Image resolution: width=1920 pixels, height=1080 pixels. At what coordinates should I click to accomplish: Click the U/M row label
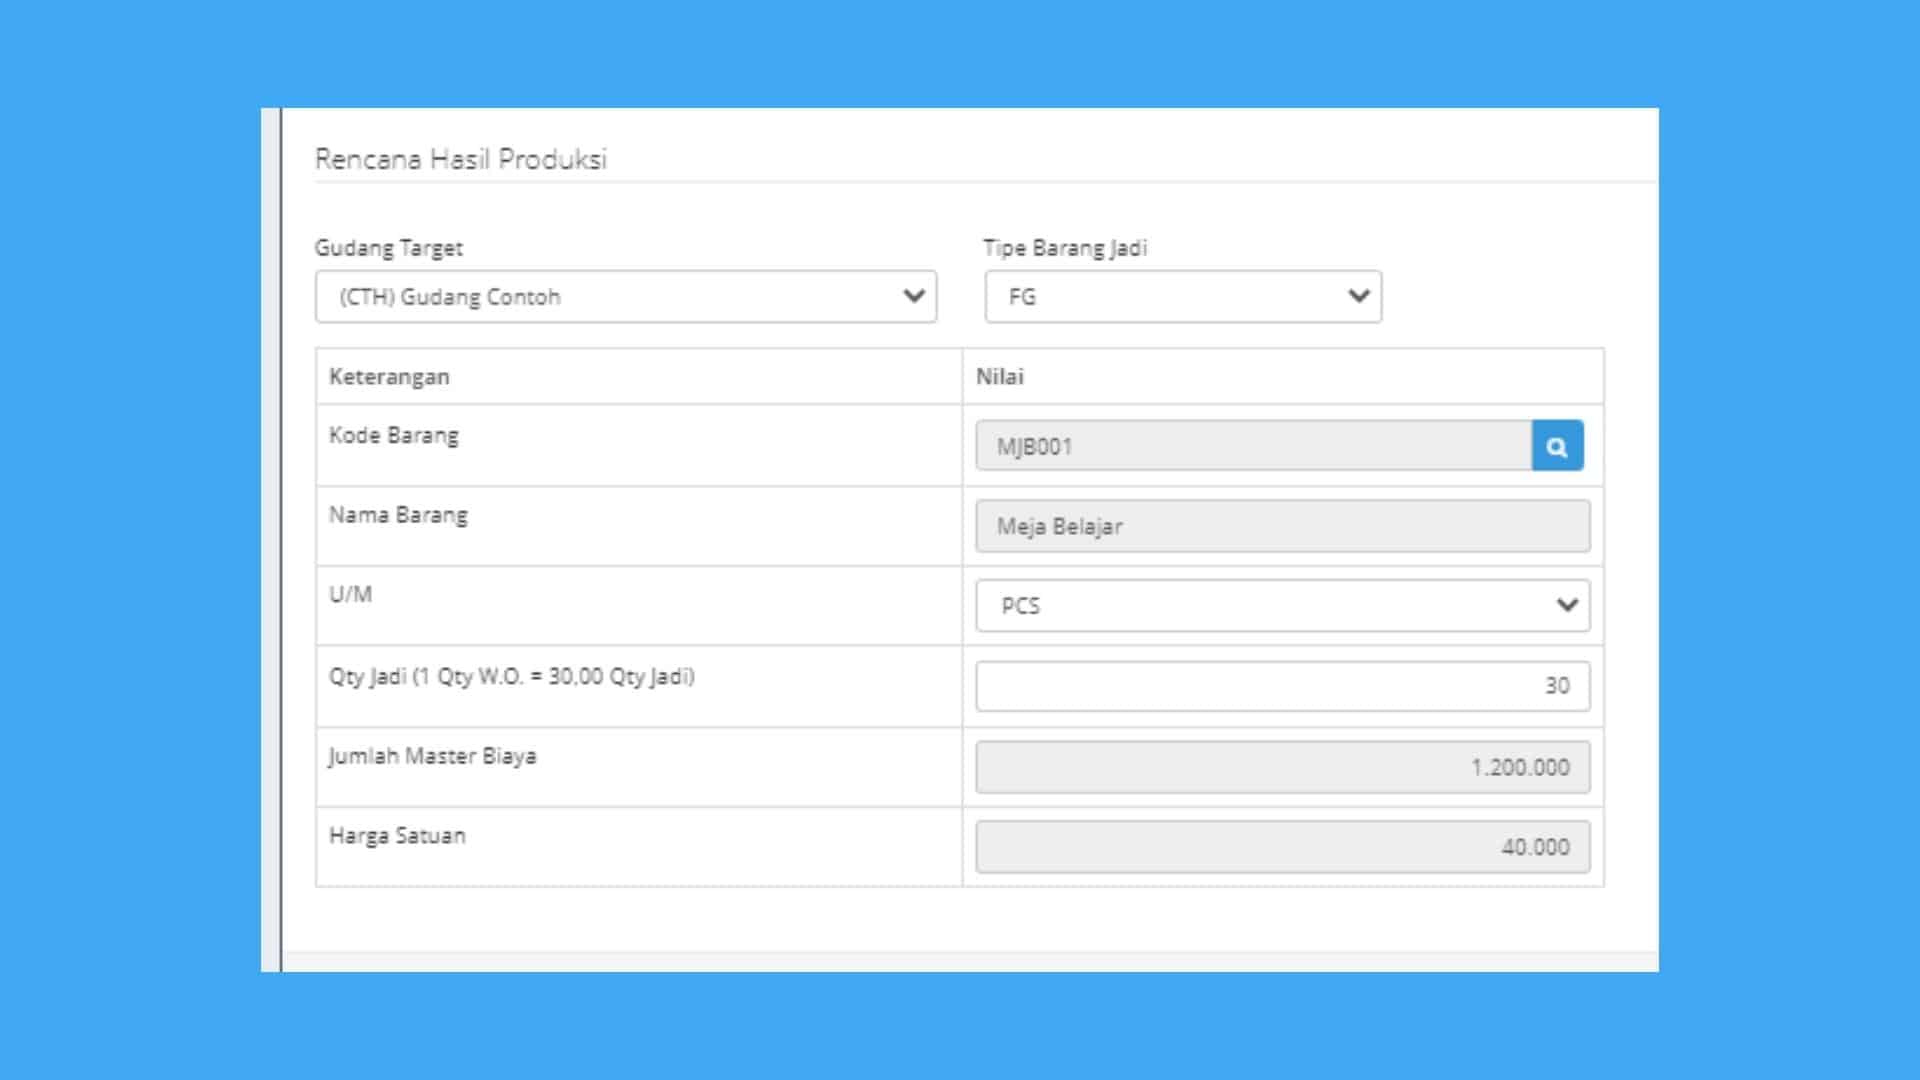[x=350, y=595]
